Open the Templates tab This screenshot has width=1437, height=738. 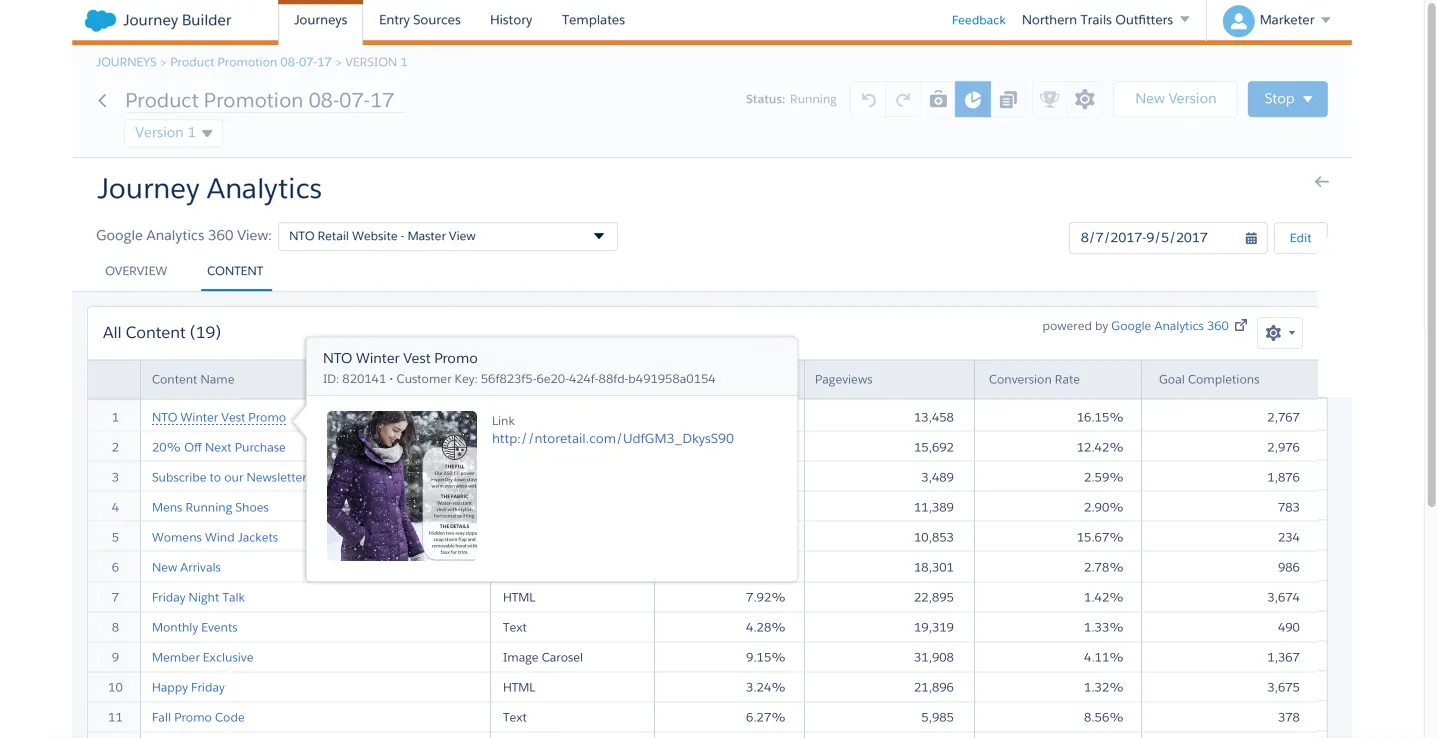[593, 20]
